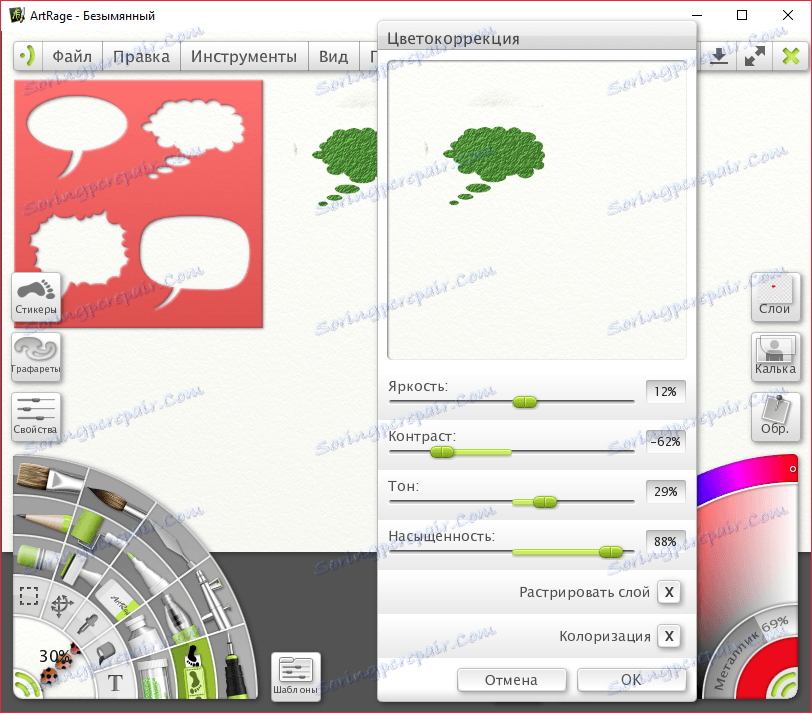
Task: Activate the dashed-rectangle Selection tool
Action: [28, 595]
